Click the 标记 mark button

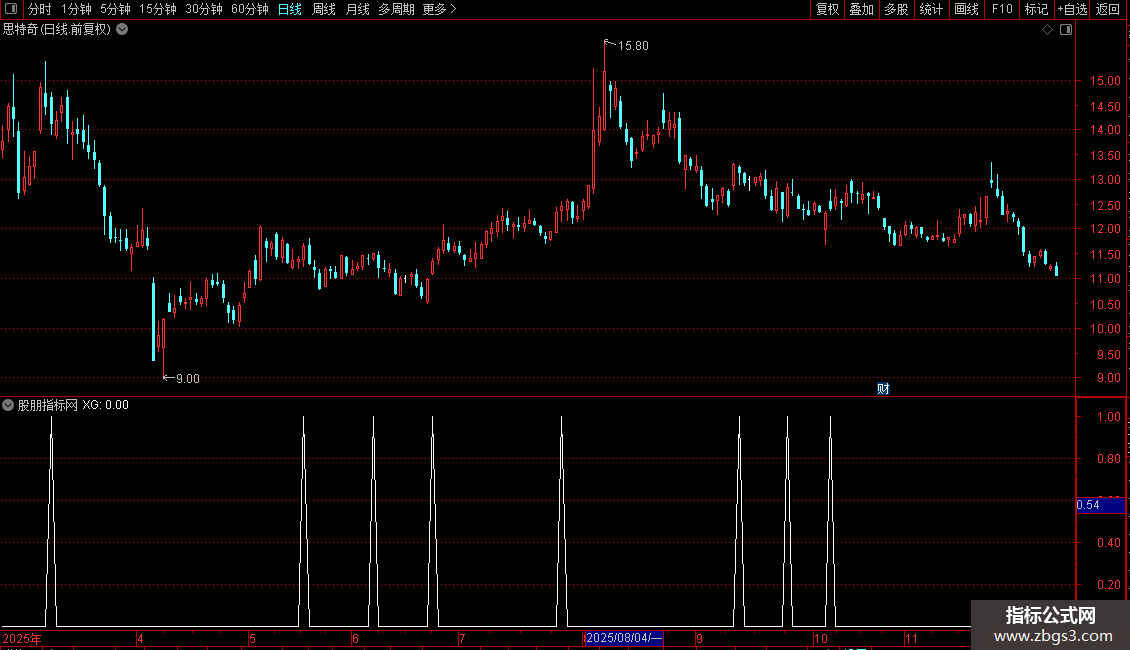click(x=1036, y=9)
